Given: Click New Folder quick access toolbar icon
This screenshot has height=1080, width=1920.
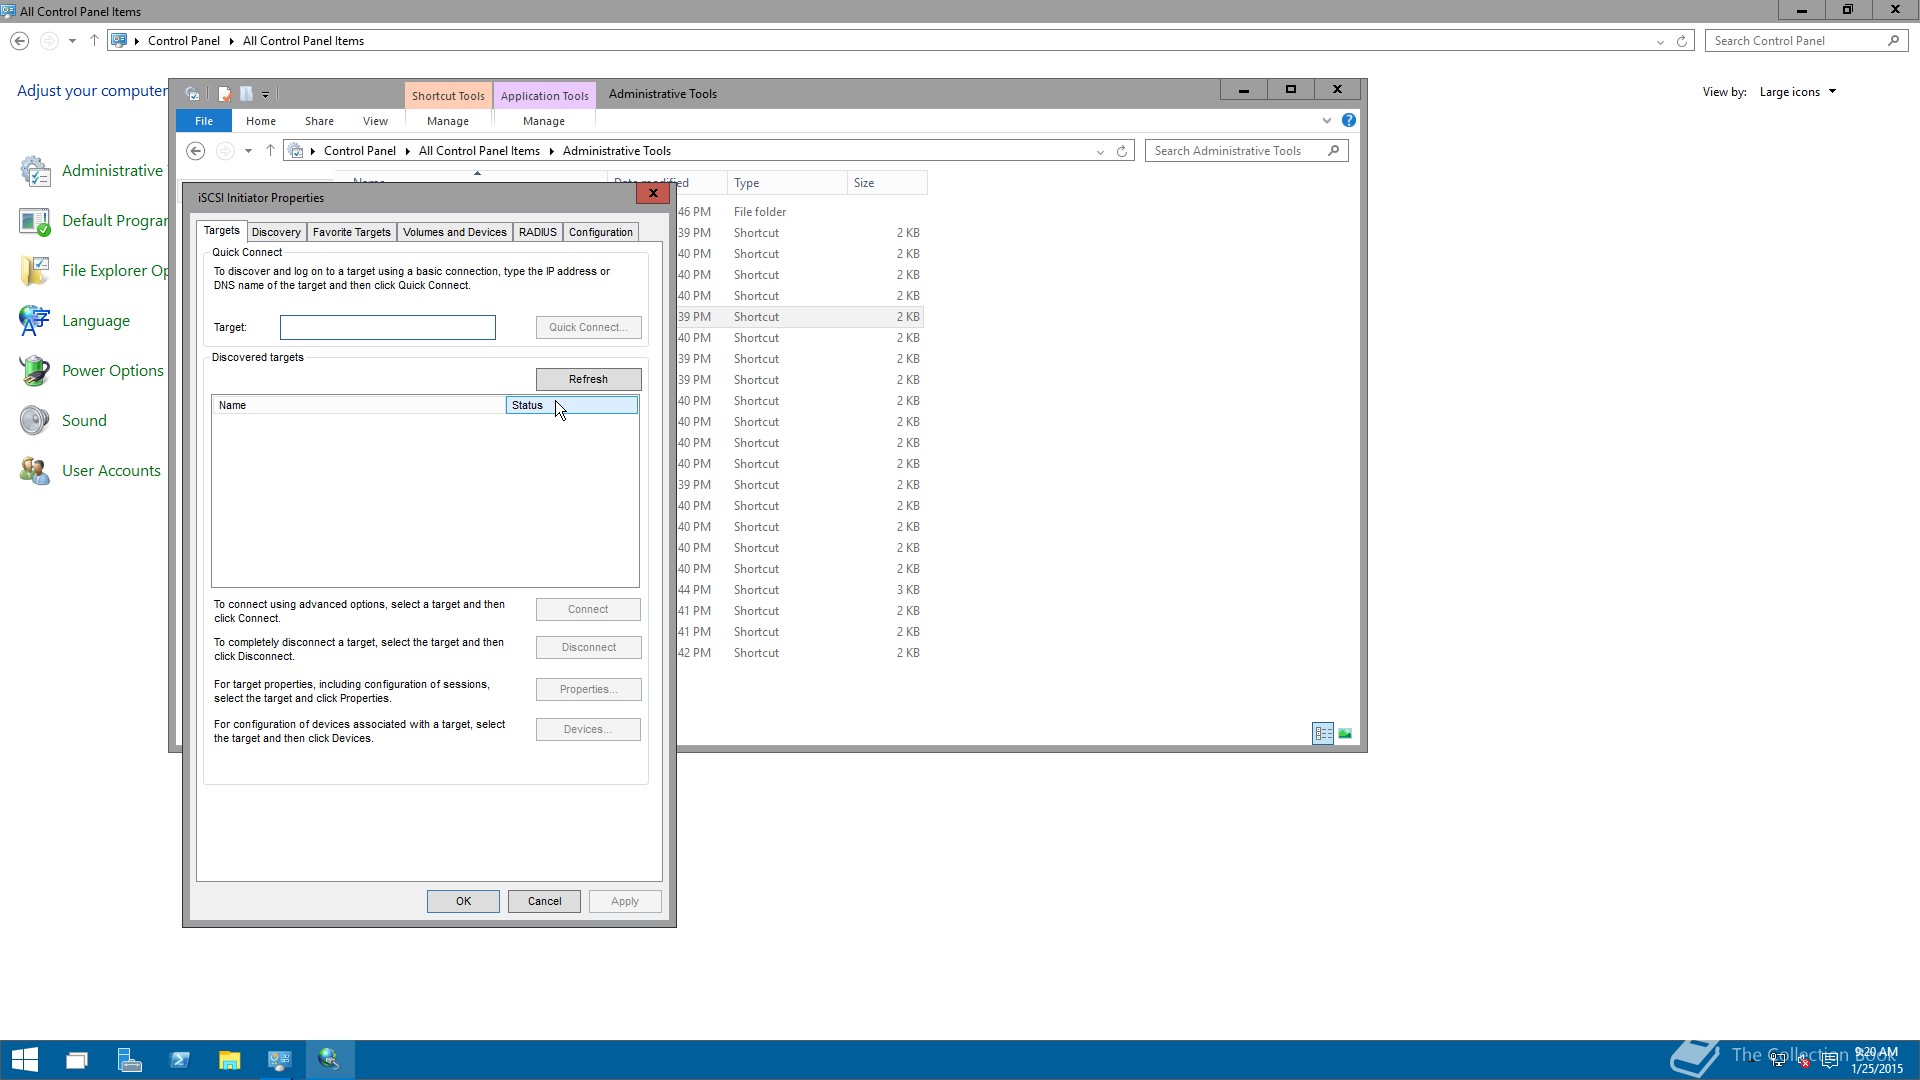Looking at the screenshot, I should (x=246, y=94).
